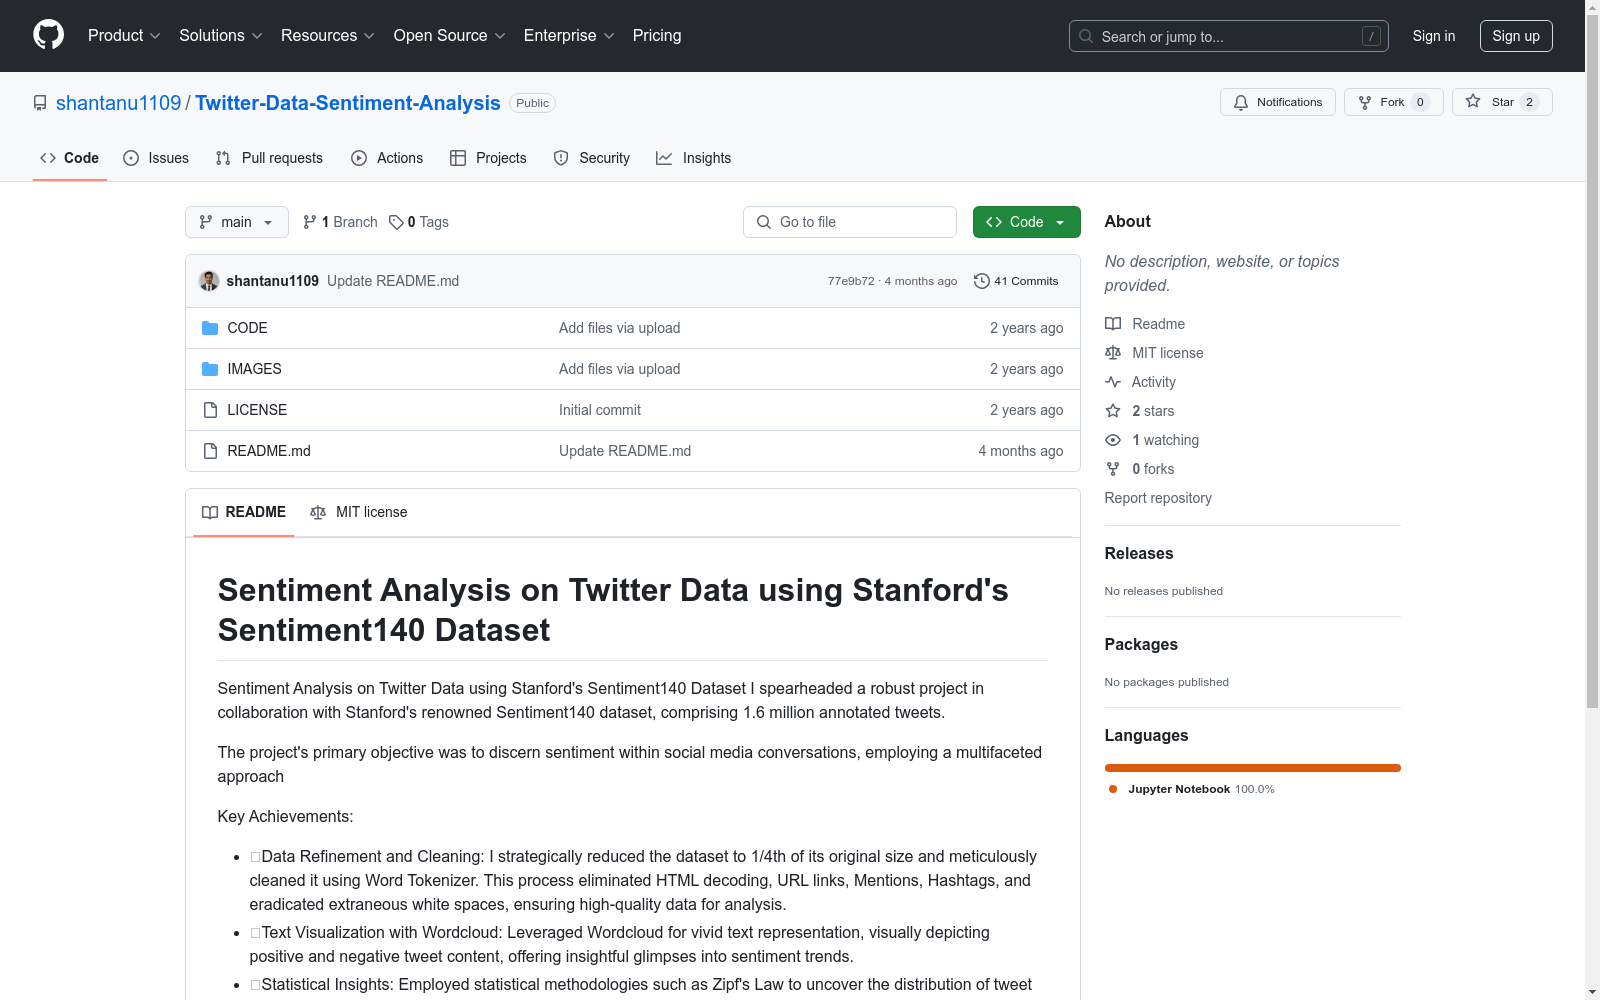Open the main branch selector dropdown
This screenshot has height=1000, width=1600.
pos(237,222)
